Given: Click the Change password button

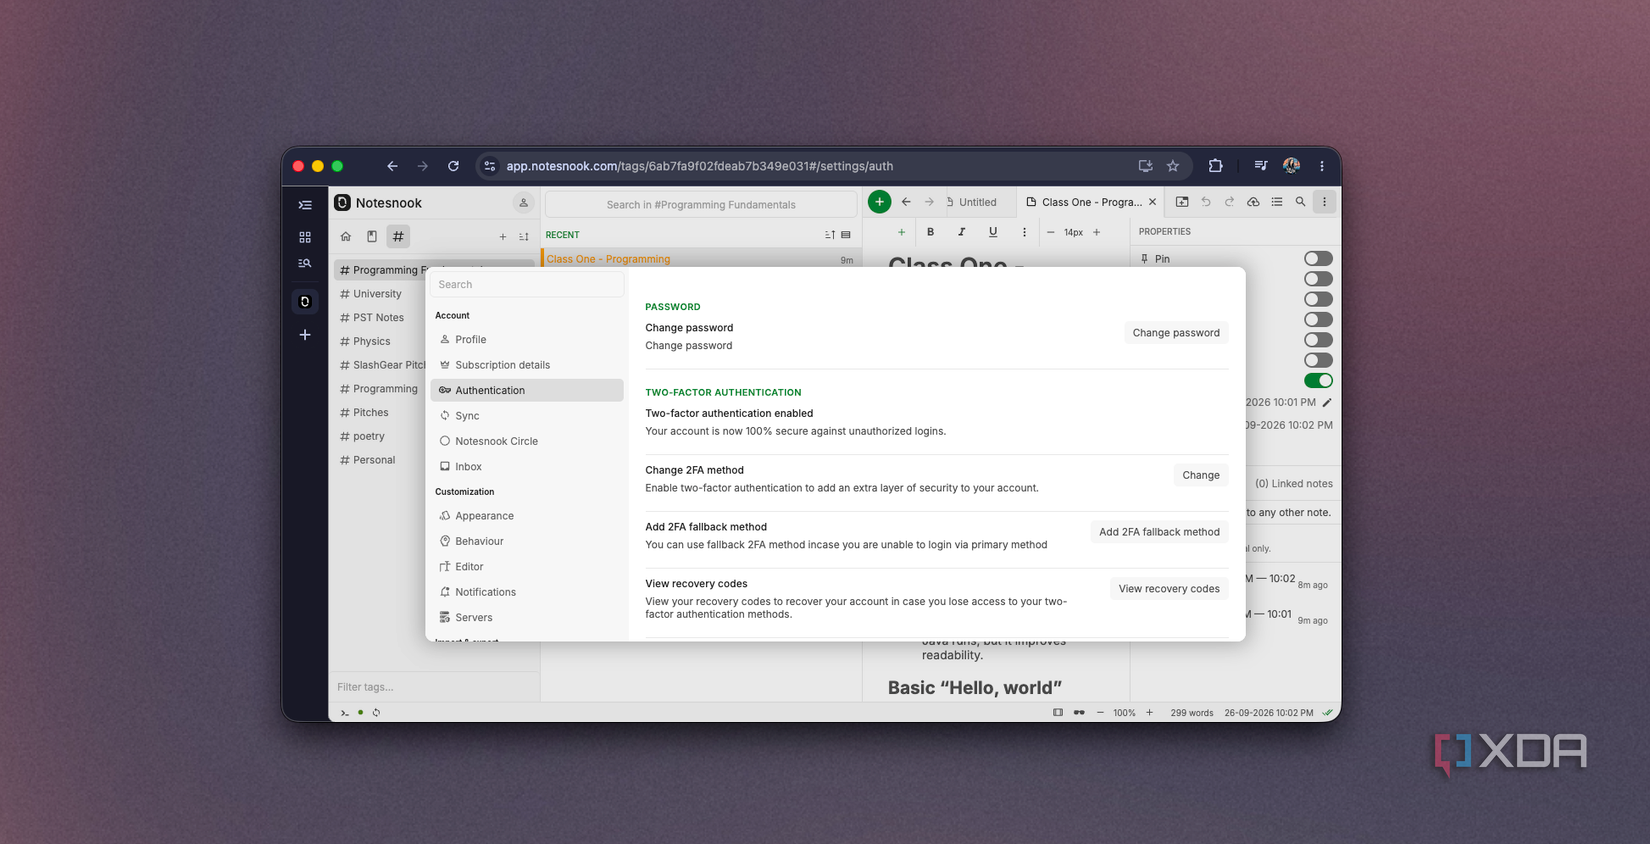Looking at the screenshot, I should (x=1176, y=333).
